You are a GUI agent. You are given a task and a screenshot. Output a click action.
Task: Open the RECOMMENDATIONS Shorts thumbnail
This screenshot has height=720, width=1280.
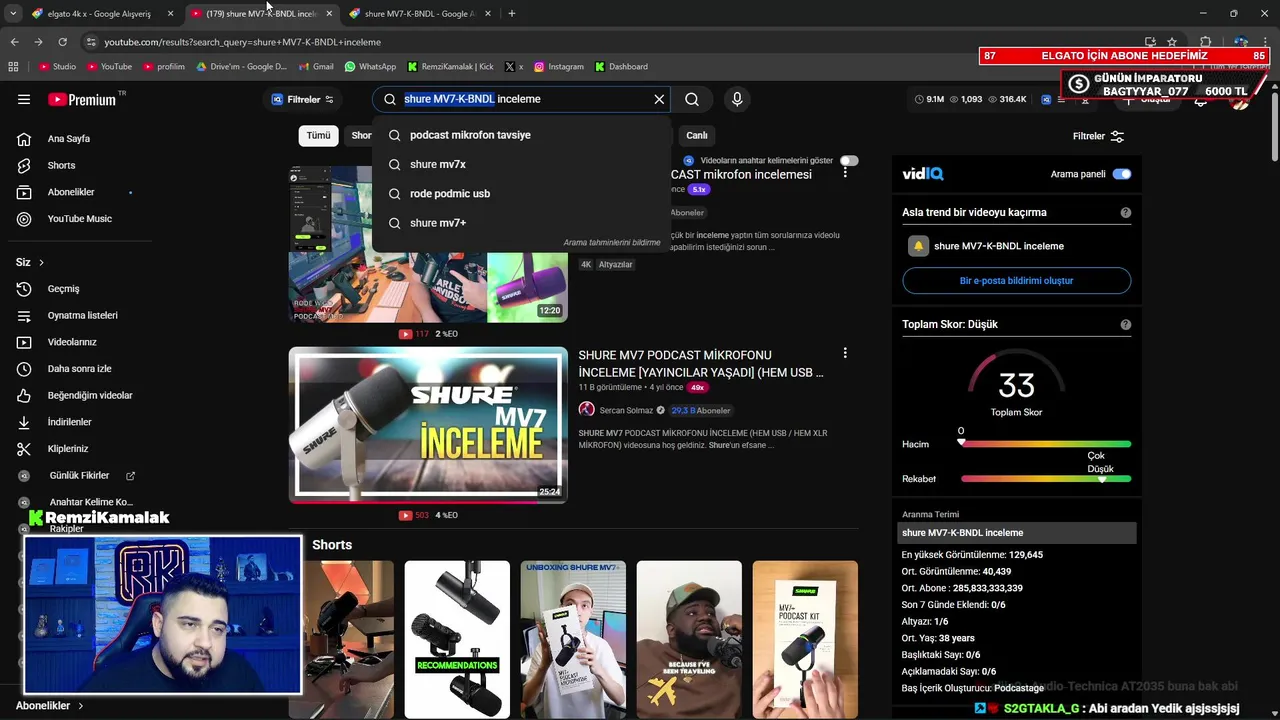pos(457,639)
